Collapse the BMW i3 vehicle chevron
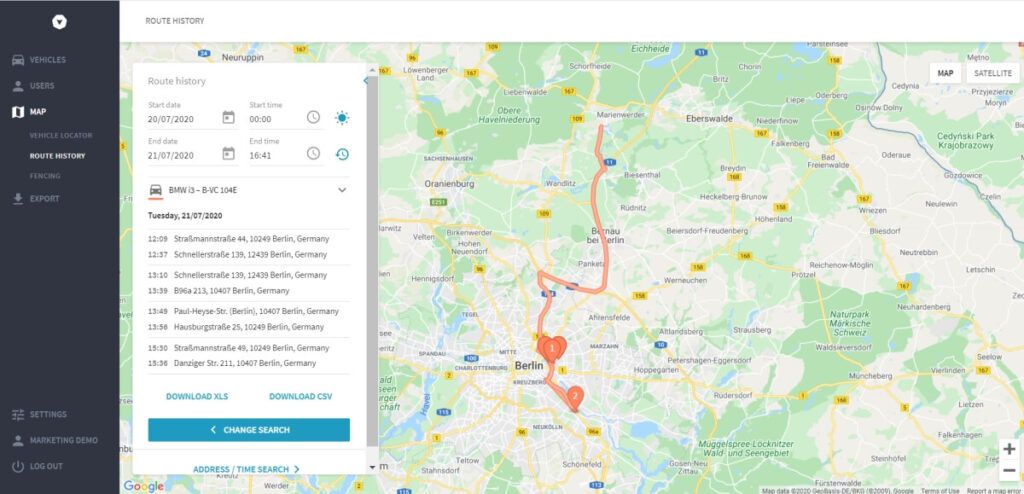The height and width of the screenshot is (494, 1024). [x=342, y=190]
